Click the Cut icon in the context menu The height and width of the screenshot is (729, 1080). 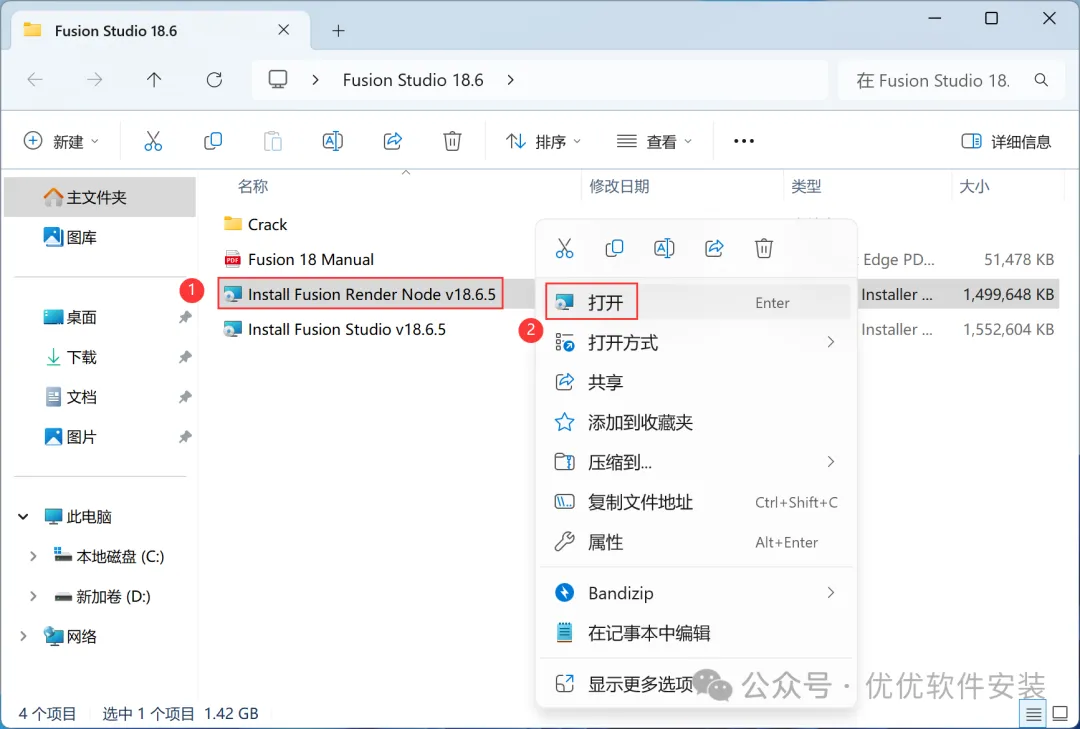564,248
